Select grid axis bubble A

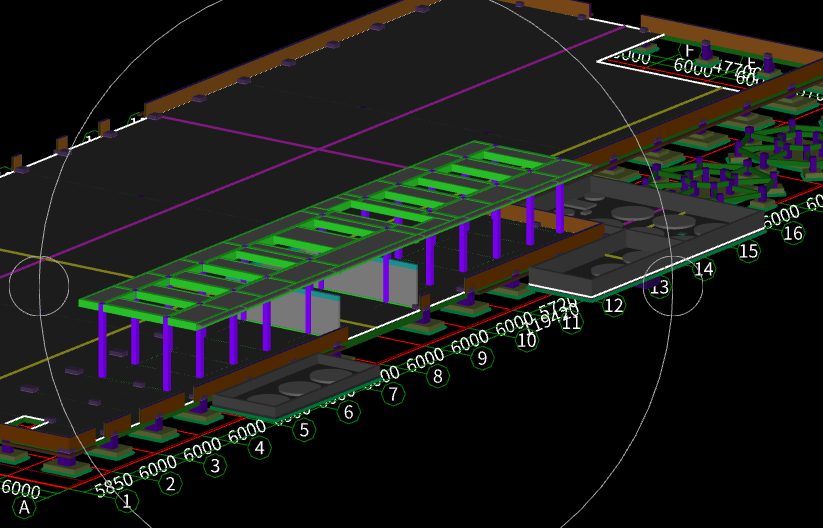click(24, 507)
